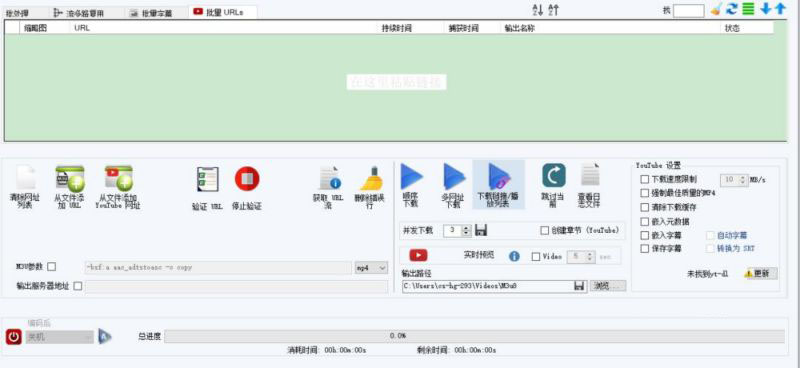Check the 强制最佳质量的MP4 checkbox
This screenshot has height=368, width=800.
(645, 193)
